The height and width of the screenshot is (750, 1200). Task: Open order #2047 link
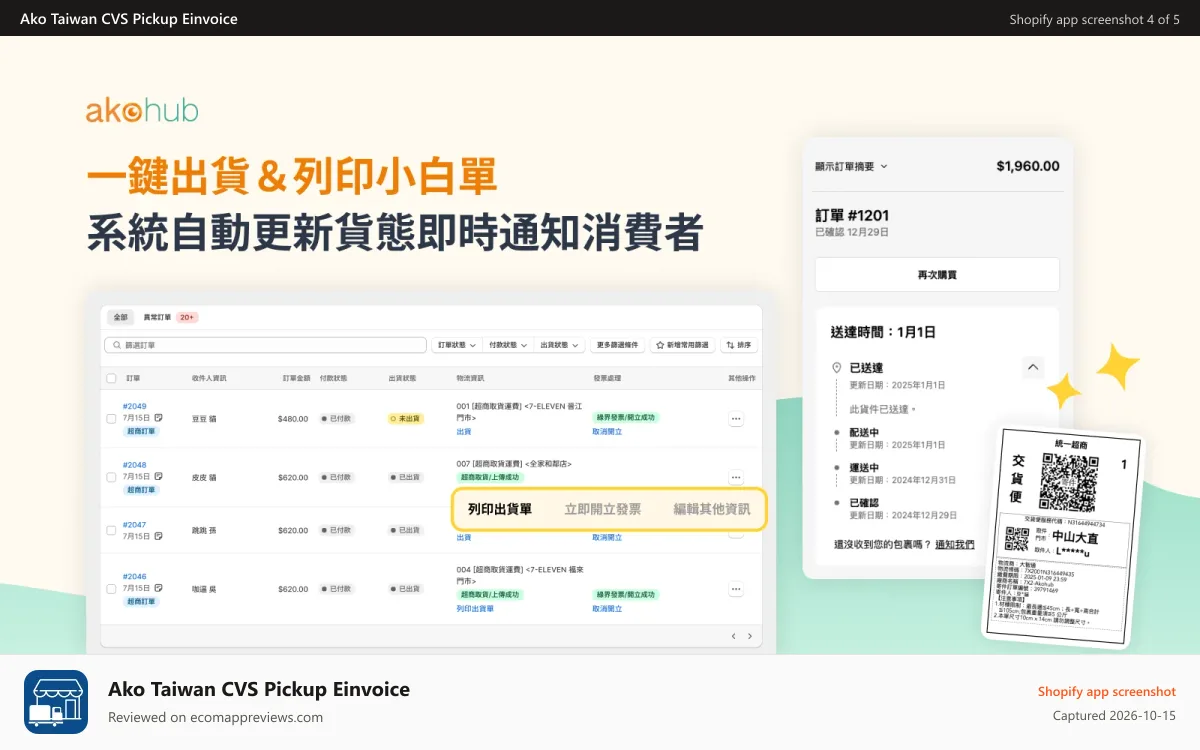tap(134, 524)
